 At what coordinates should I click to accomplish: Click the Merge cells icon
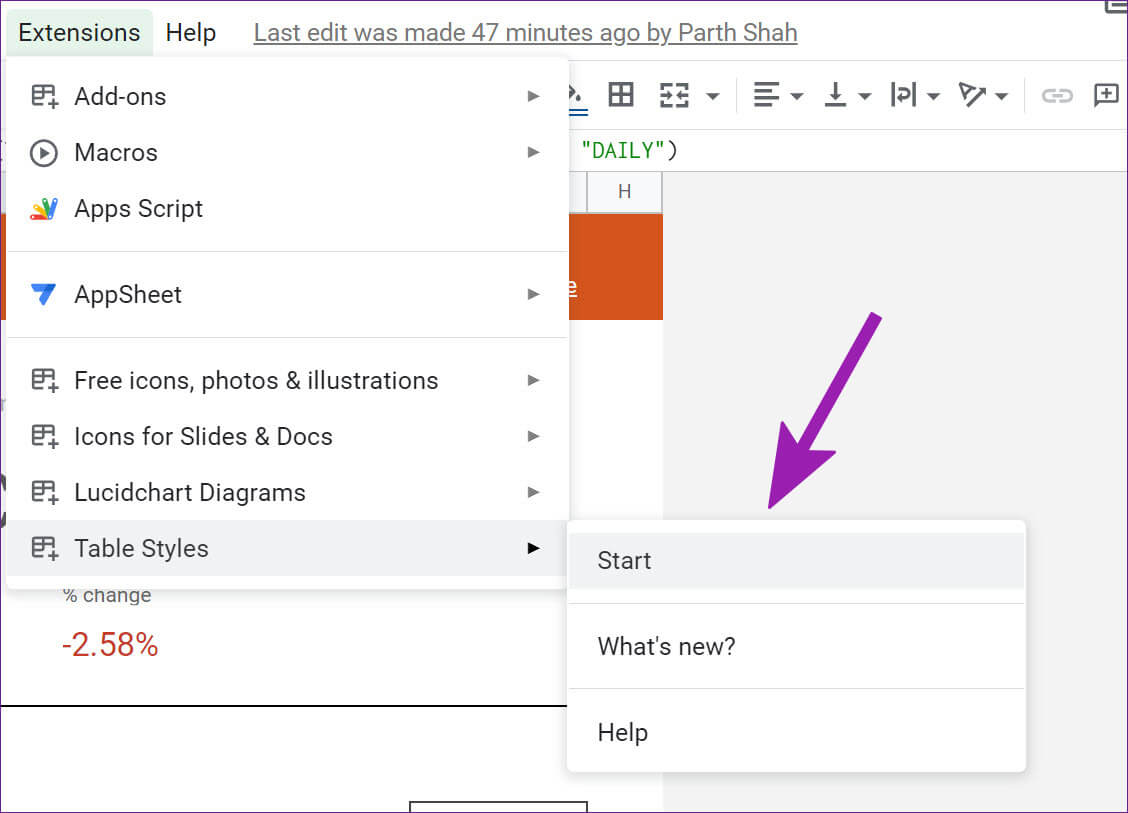pyautogui.click(x=674, y=95)
